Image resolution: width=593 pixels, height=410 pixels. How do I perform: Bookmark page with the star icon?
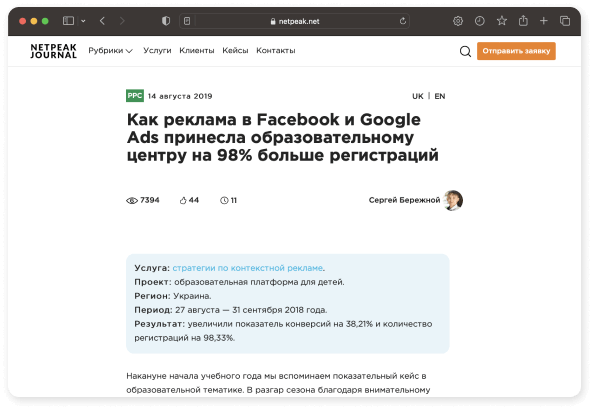(501, 20)
